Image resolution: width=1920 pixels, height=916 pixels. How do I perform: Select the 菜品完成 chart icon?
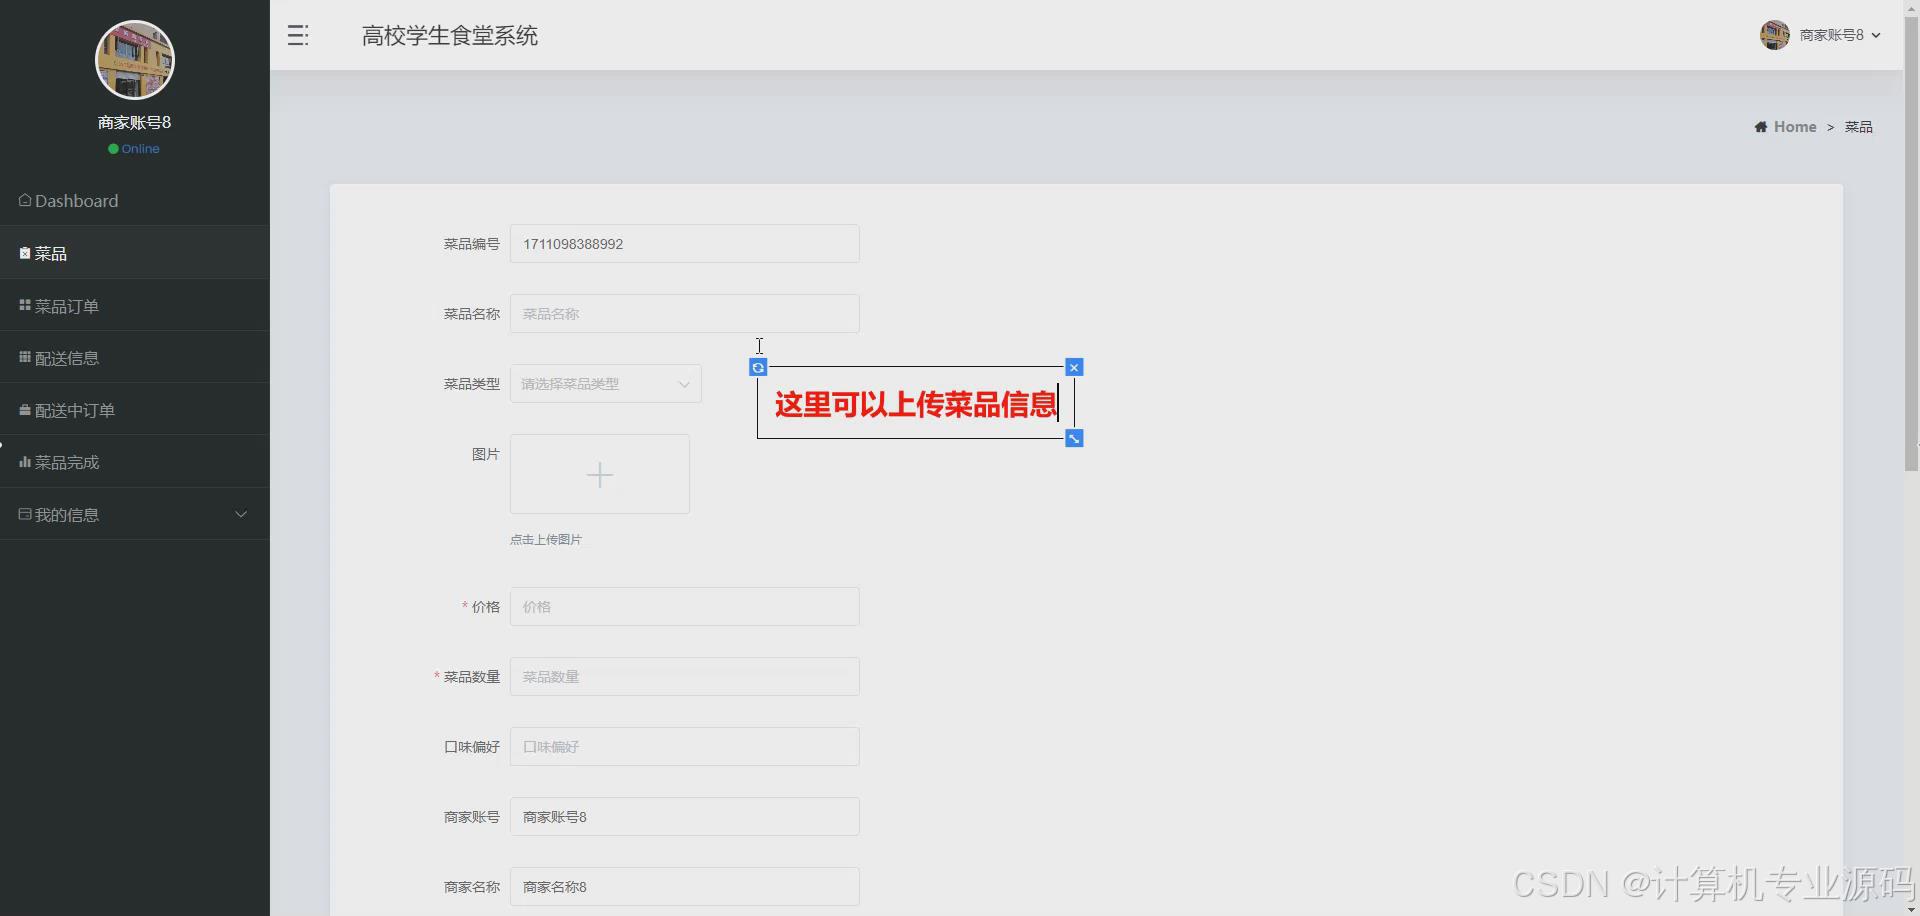23,462
